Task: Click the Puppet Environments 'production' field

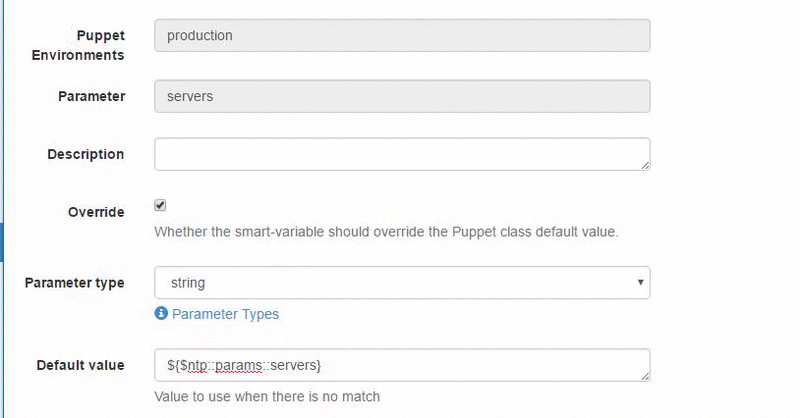Action: (402, 35)
